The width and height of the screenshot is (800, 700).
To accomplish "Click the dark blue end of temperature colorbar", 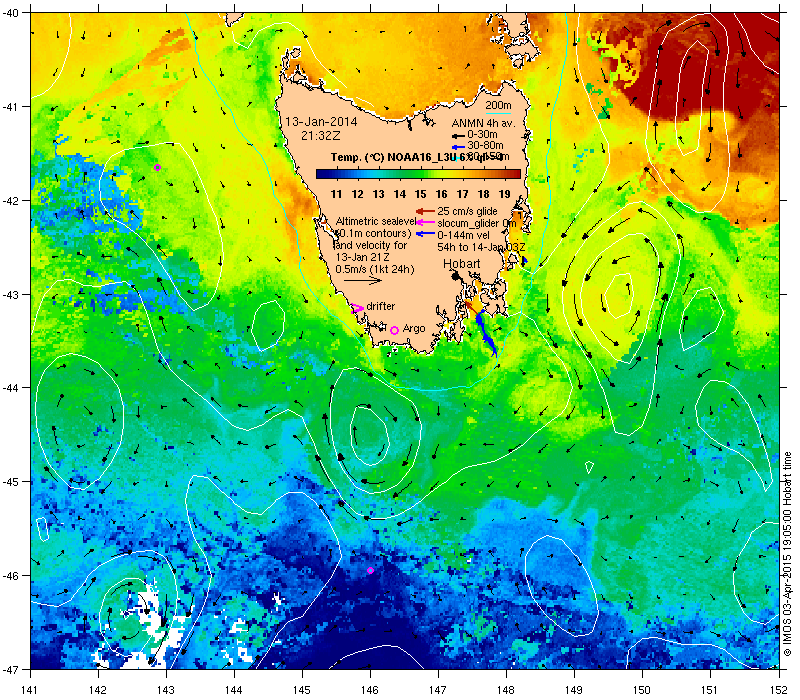I will click(x=321, y=174).
